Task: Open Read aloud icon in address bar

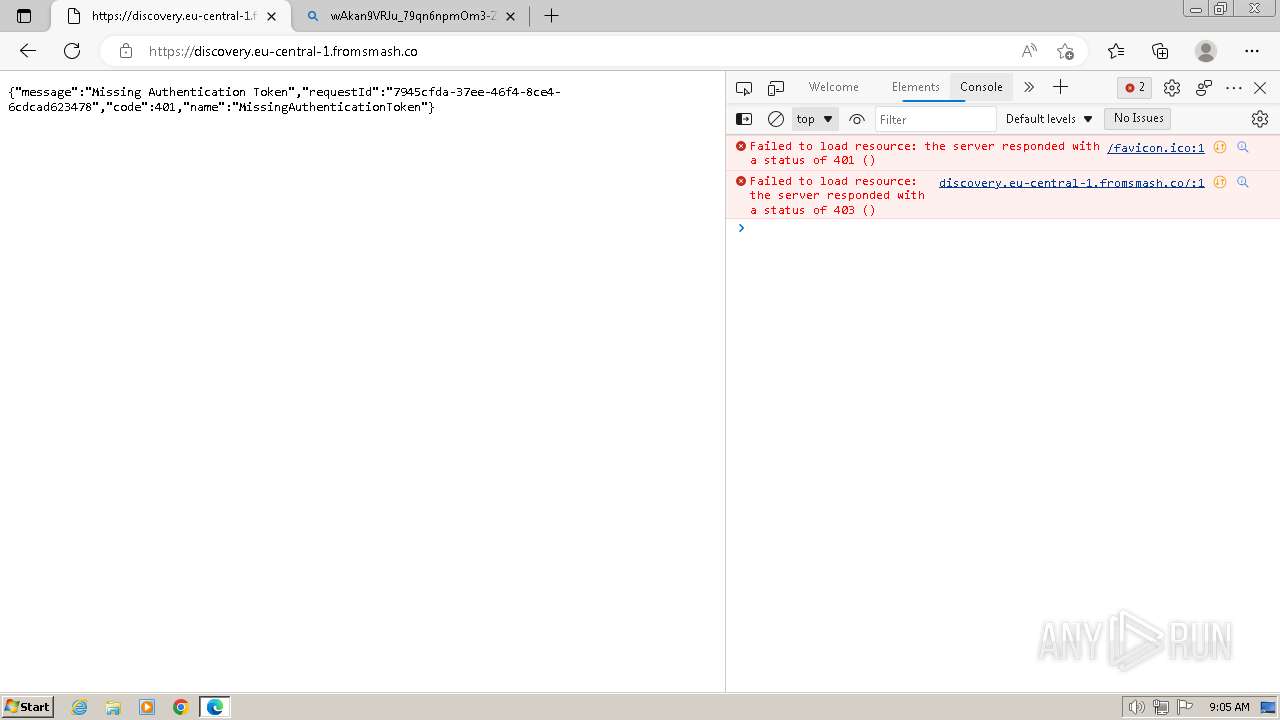Action: (x=1029, y=51)
